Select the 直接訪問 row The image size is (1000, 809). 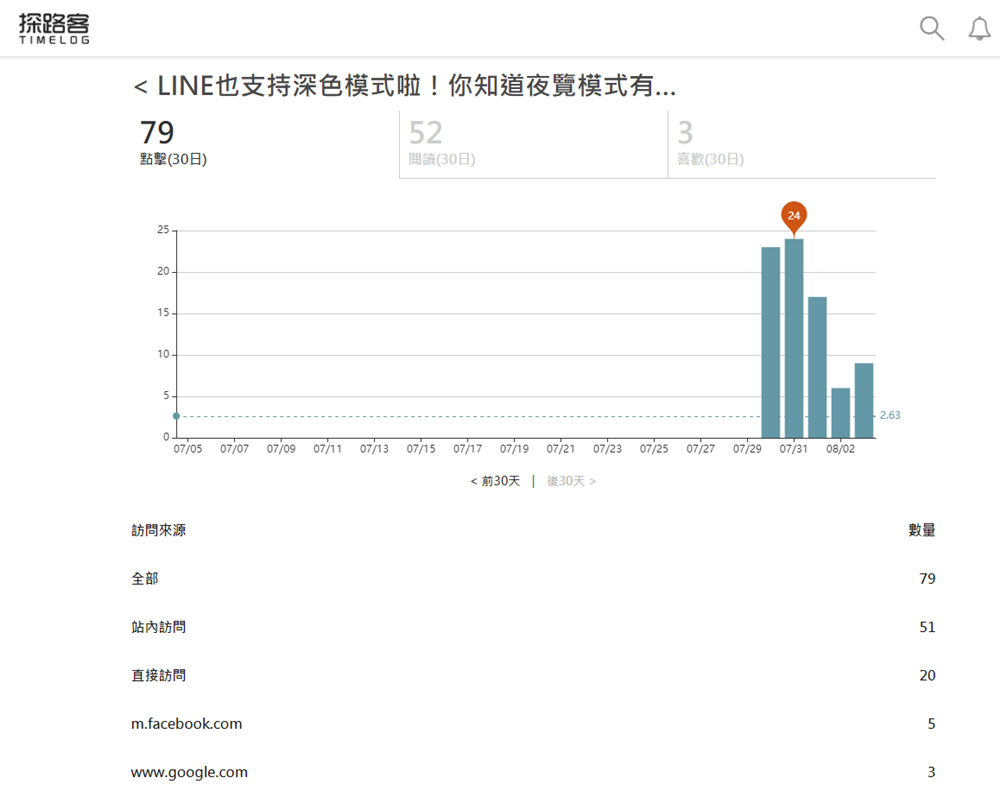point(533,676)
